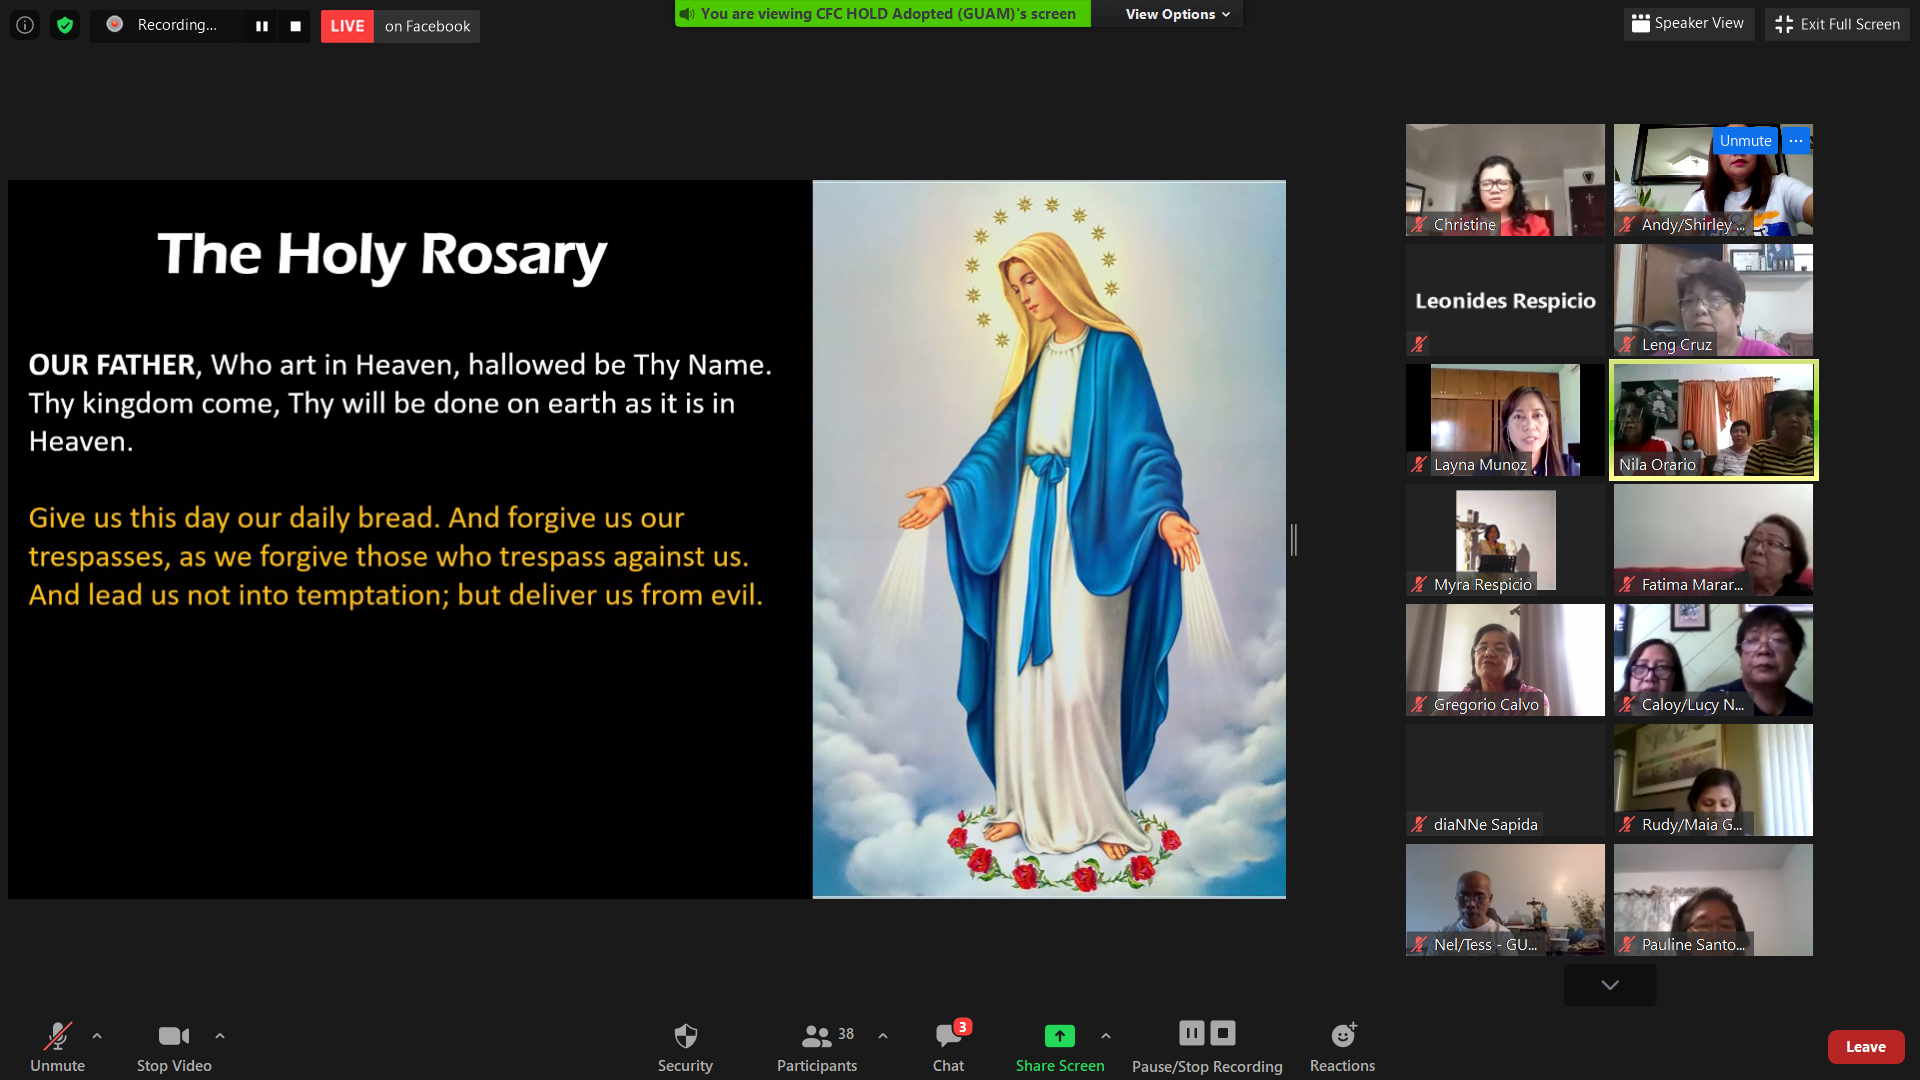Select Myra Respicio's video thumbnail
Viewport: 1920px width, 1080px height.
point(1505,540)
